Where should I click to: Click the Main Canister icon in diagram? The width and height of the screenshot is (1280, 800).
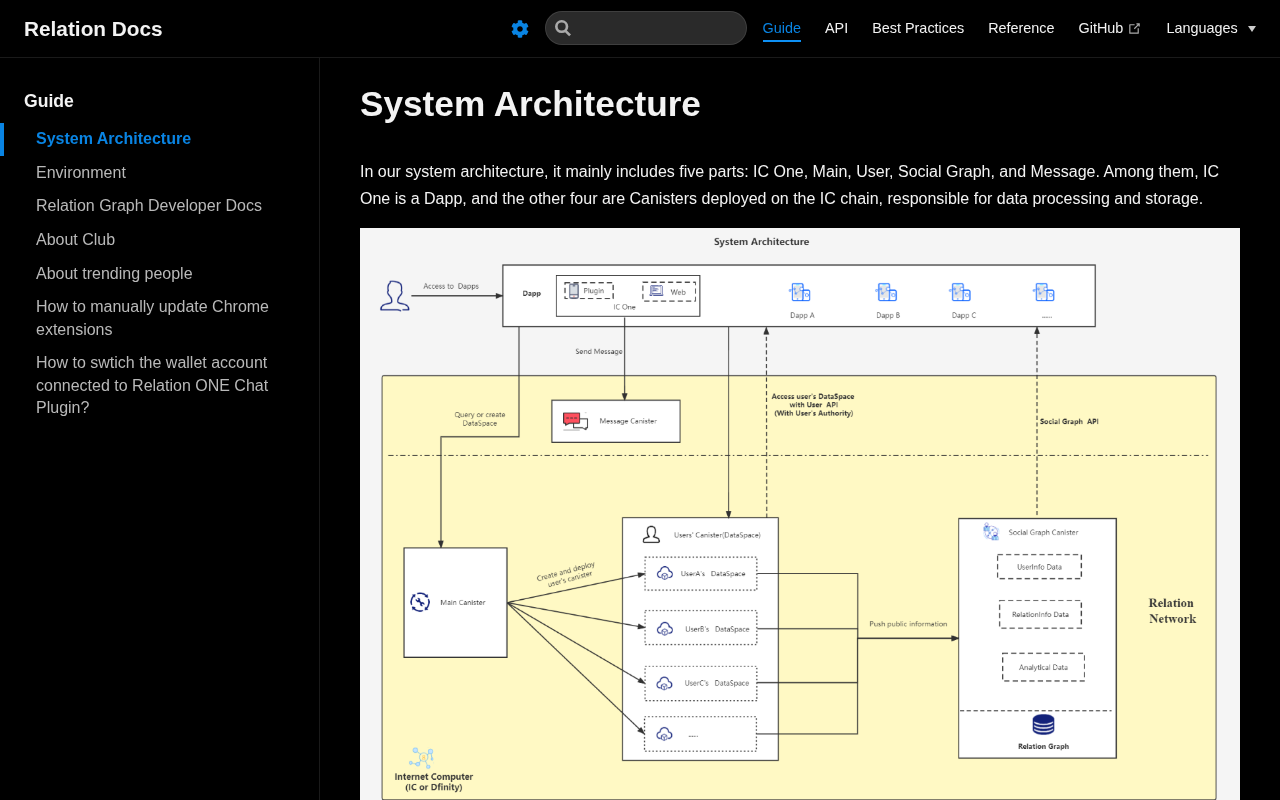point(420,602)
